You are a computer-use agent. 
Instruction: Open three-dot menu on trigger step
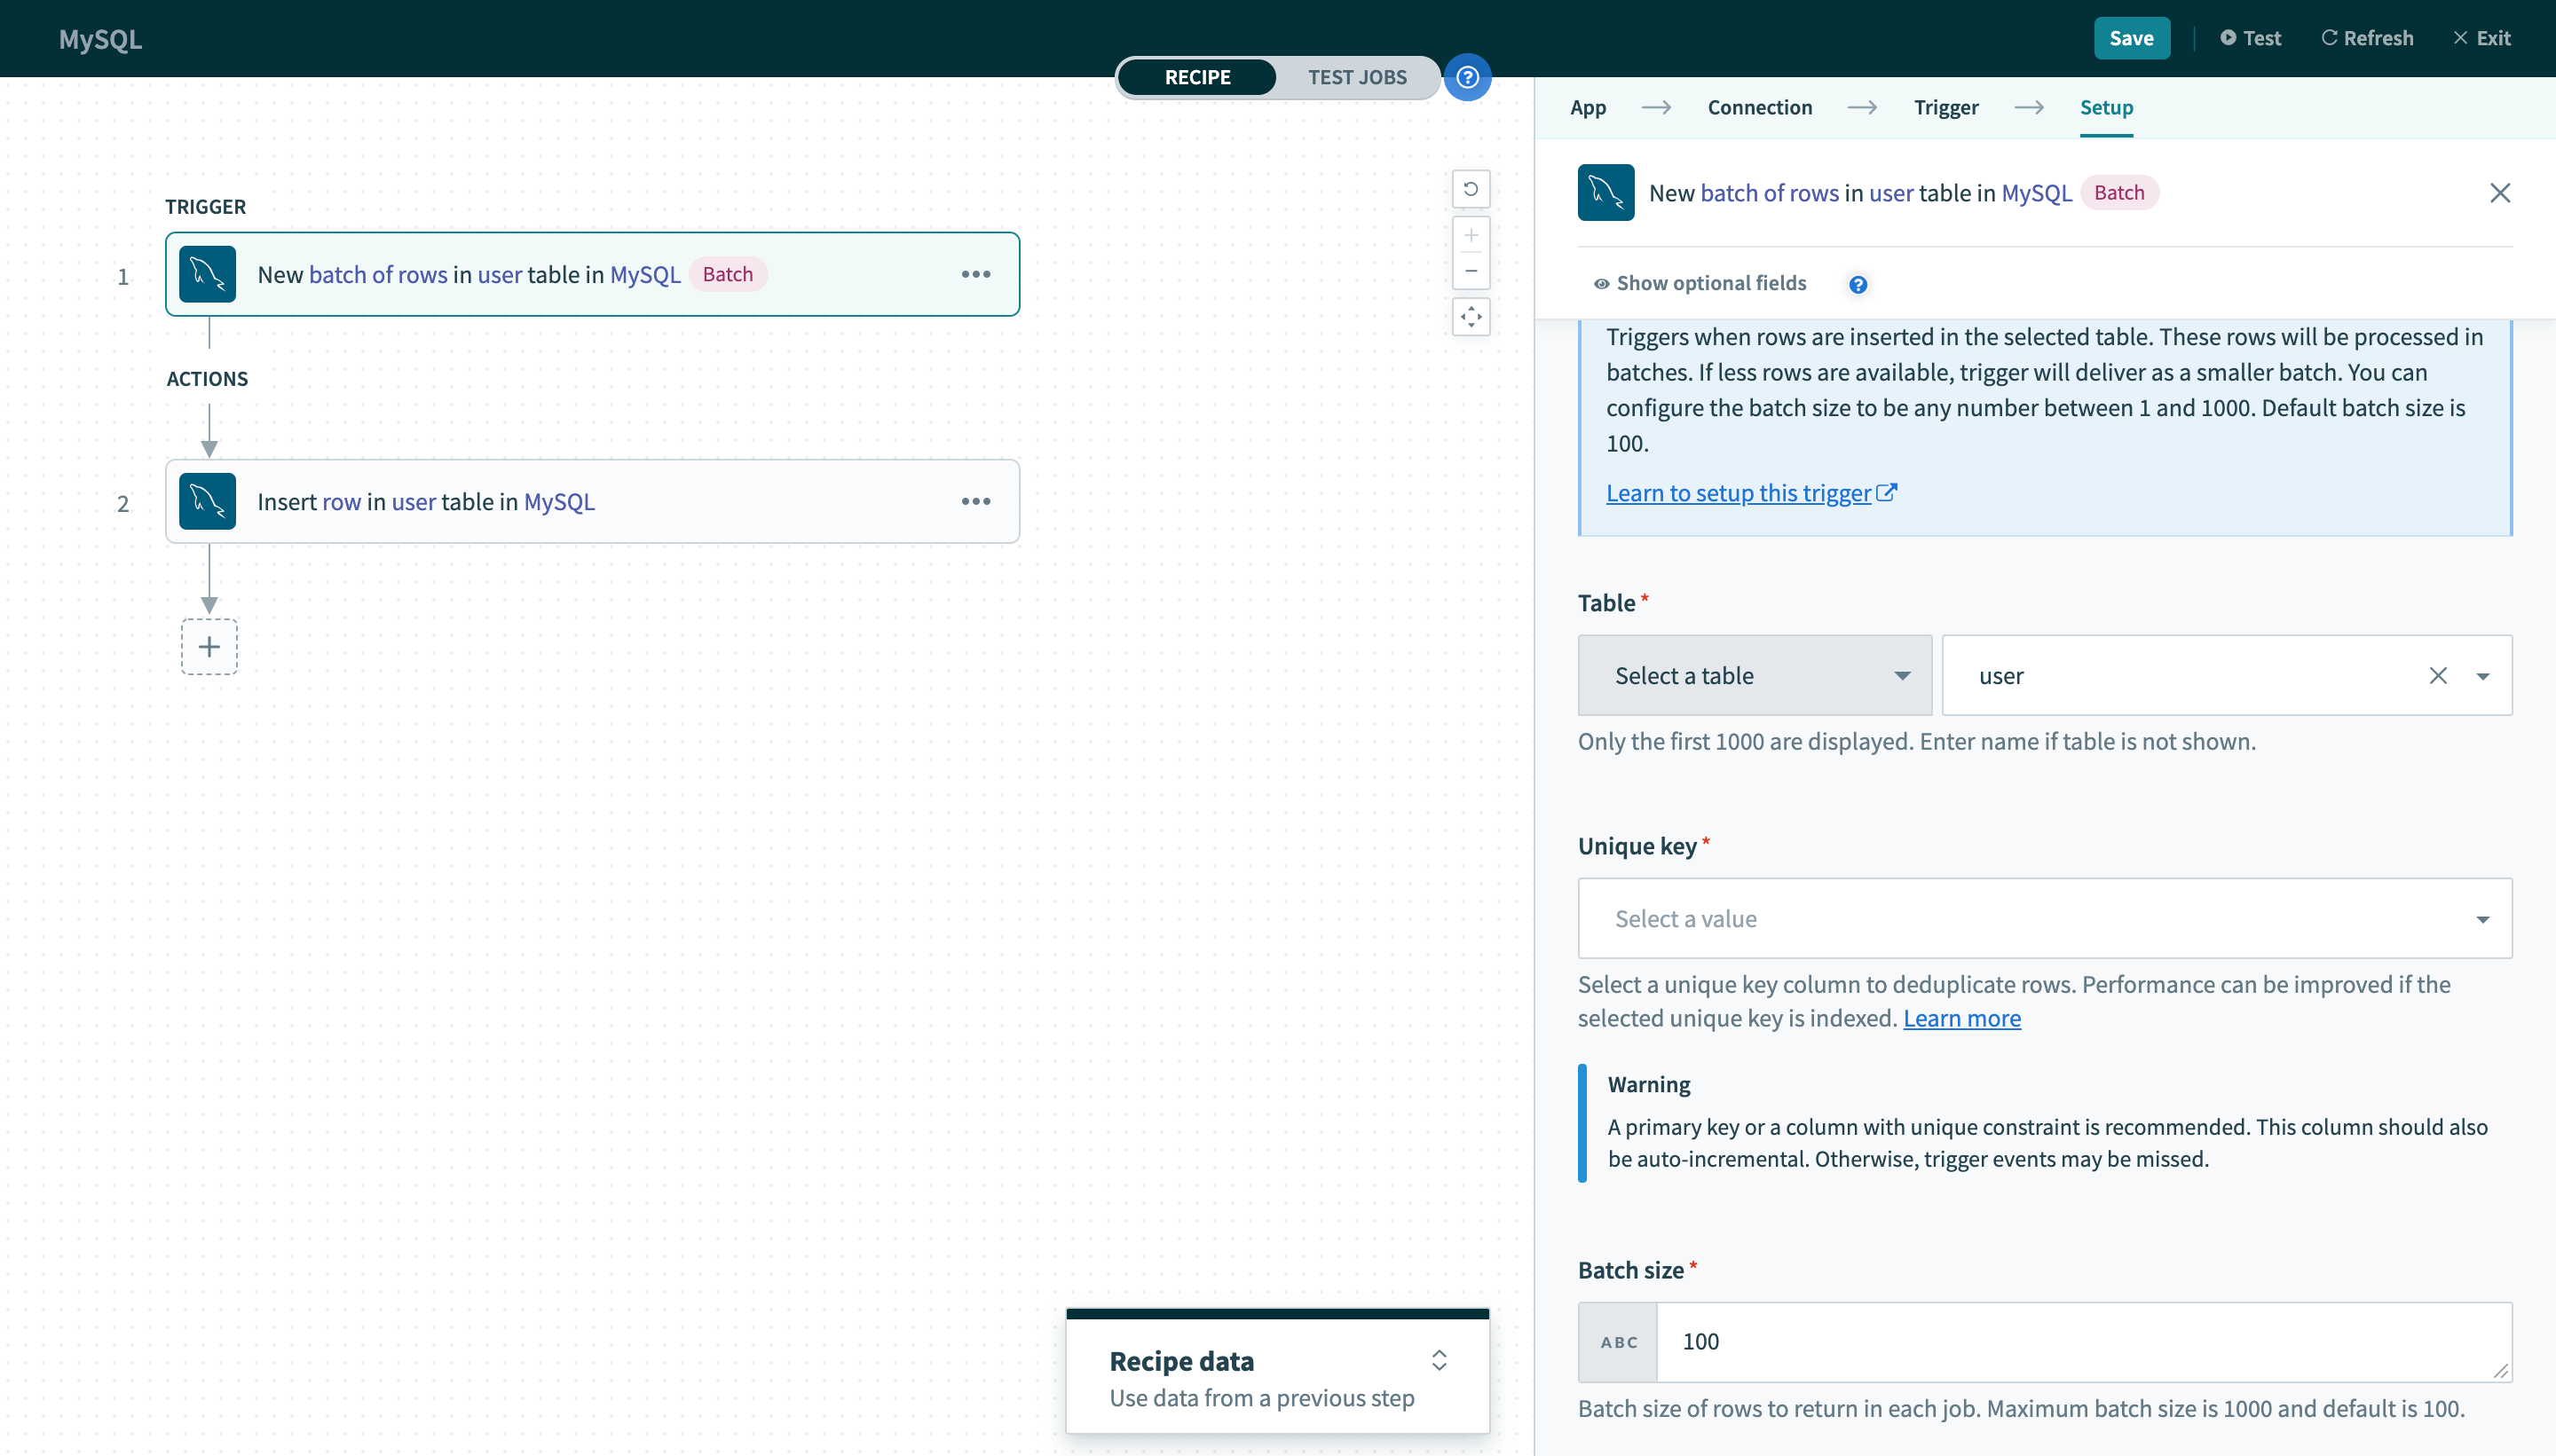pos(975,274)
